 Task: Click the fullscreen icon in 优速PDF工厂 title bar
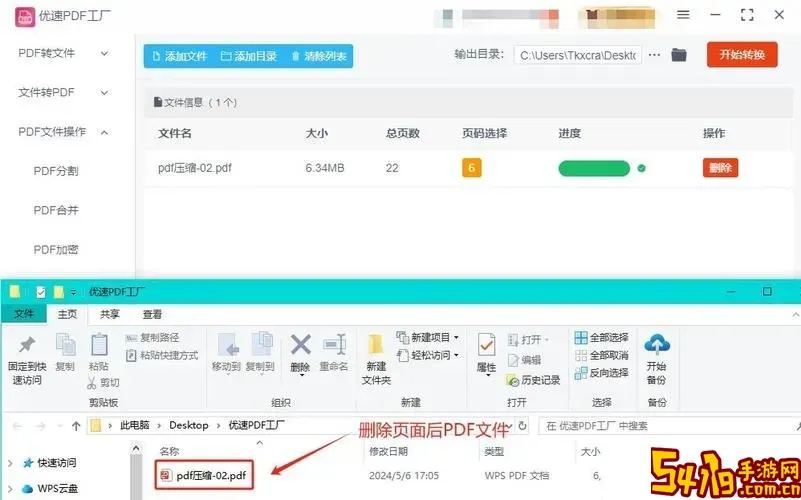point(747,15)
